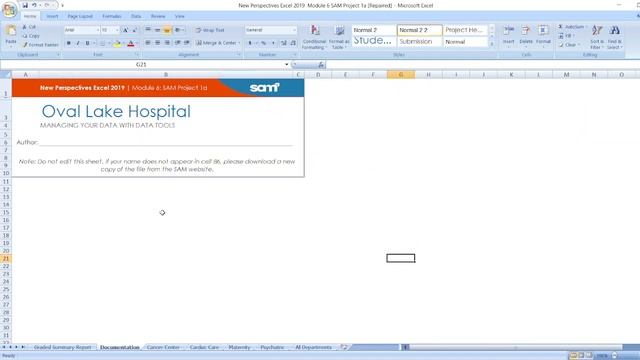Select column G header
The width and height of the screenshot is (640, 360).
point(401,74)
